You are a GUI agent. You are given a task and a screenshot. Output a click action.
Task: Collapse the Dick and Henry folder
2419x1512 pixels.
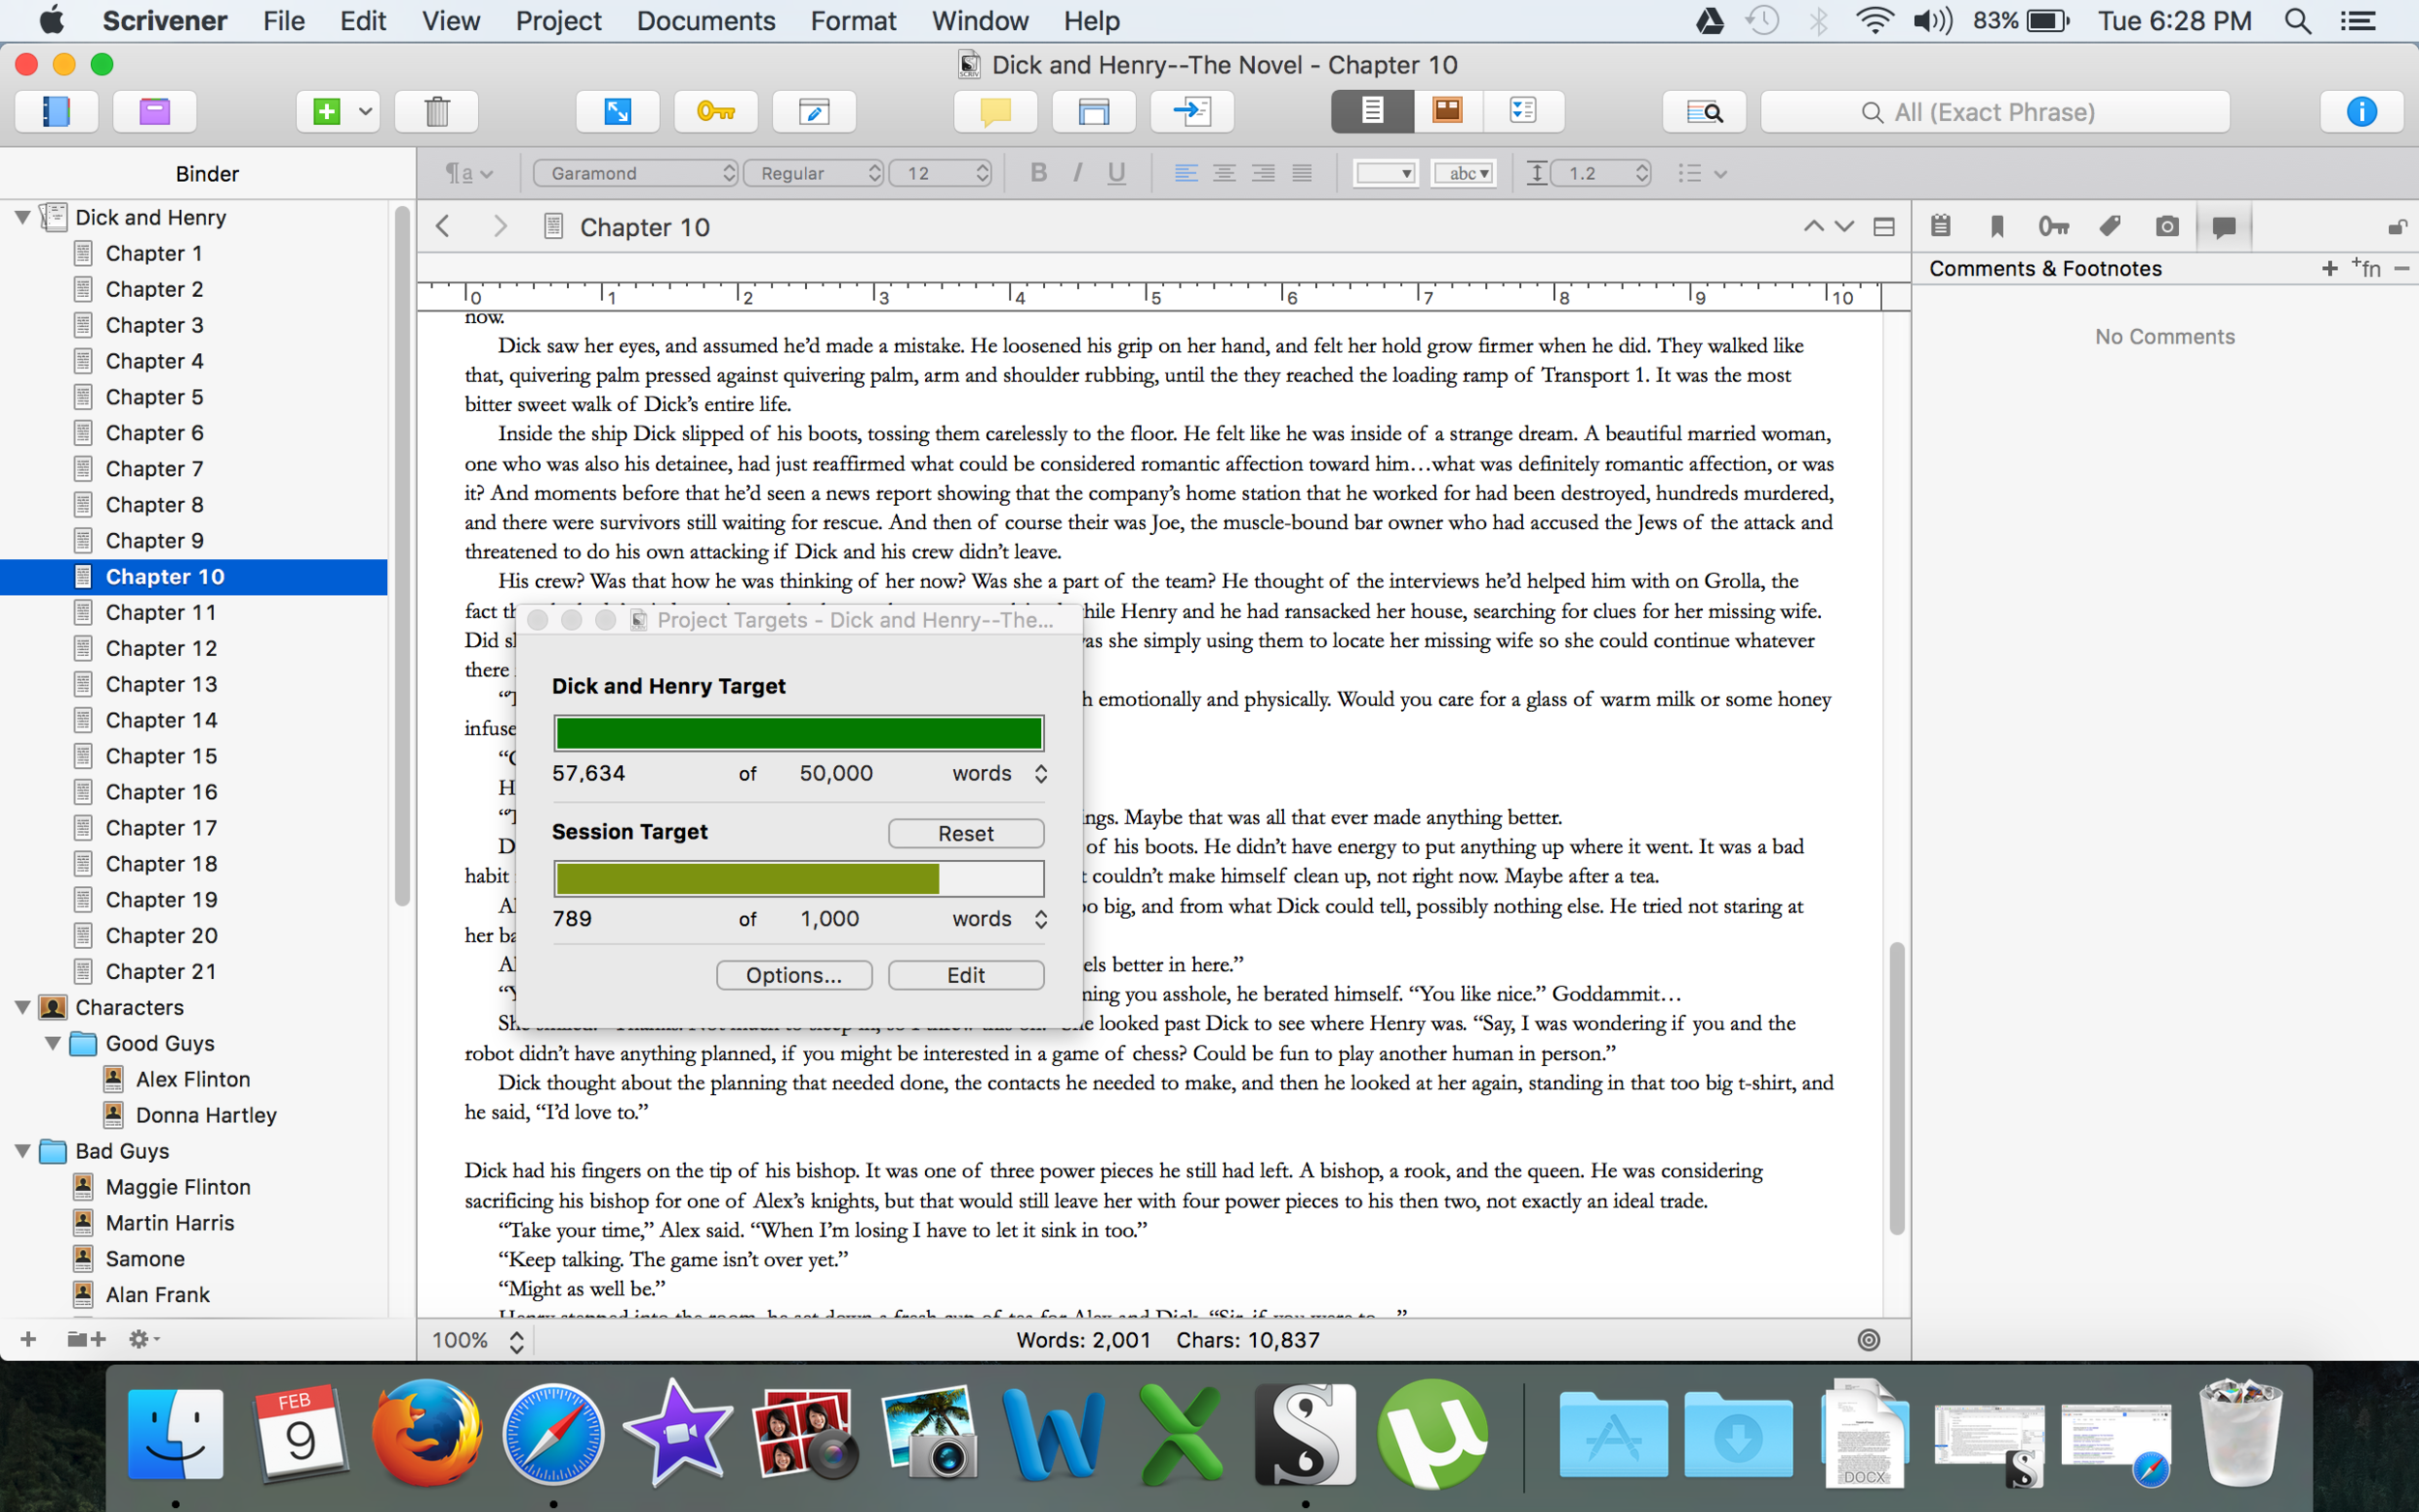(22, 217)
